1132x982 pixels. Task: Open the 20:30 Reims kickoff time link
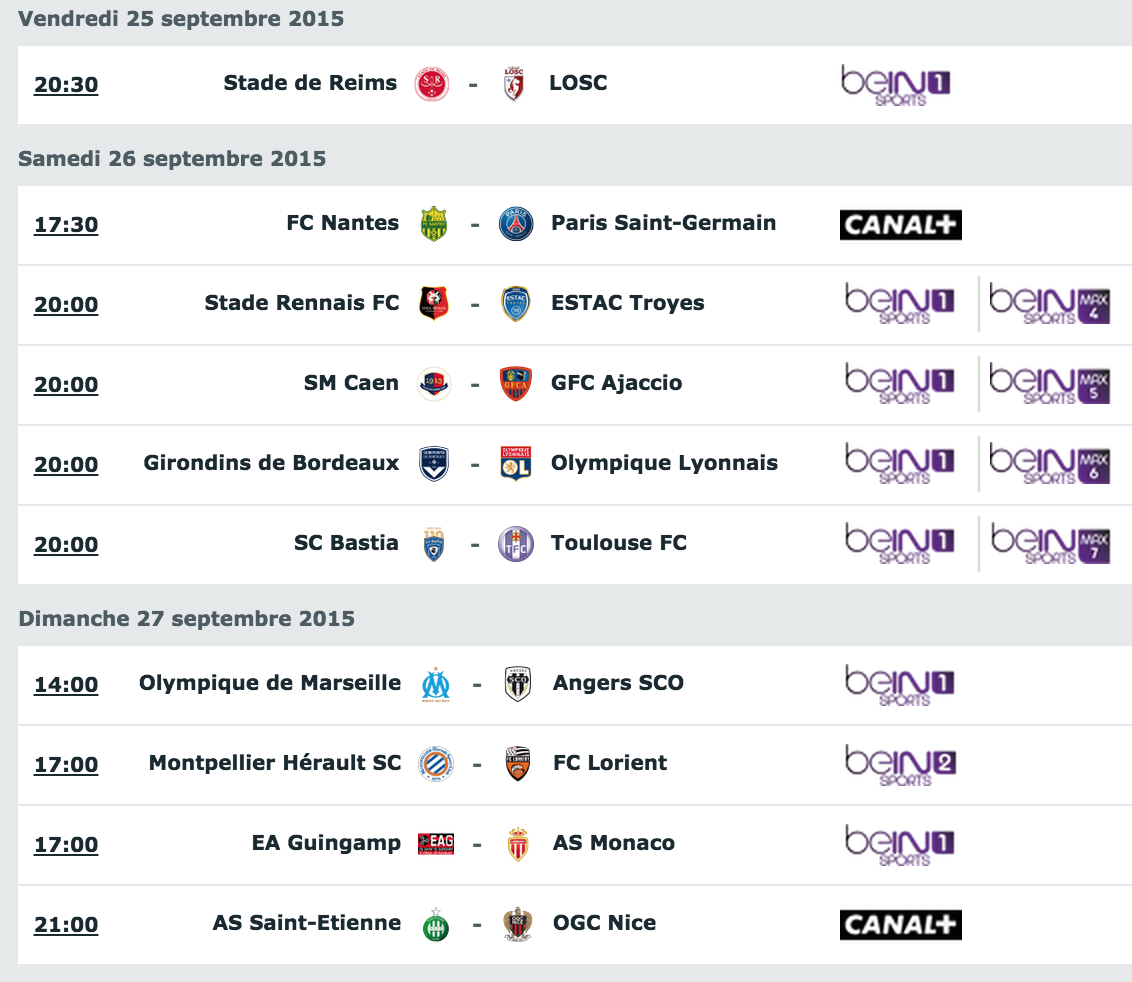point(66,84)
